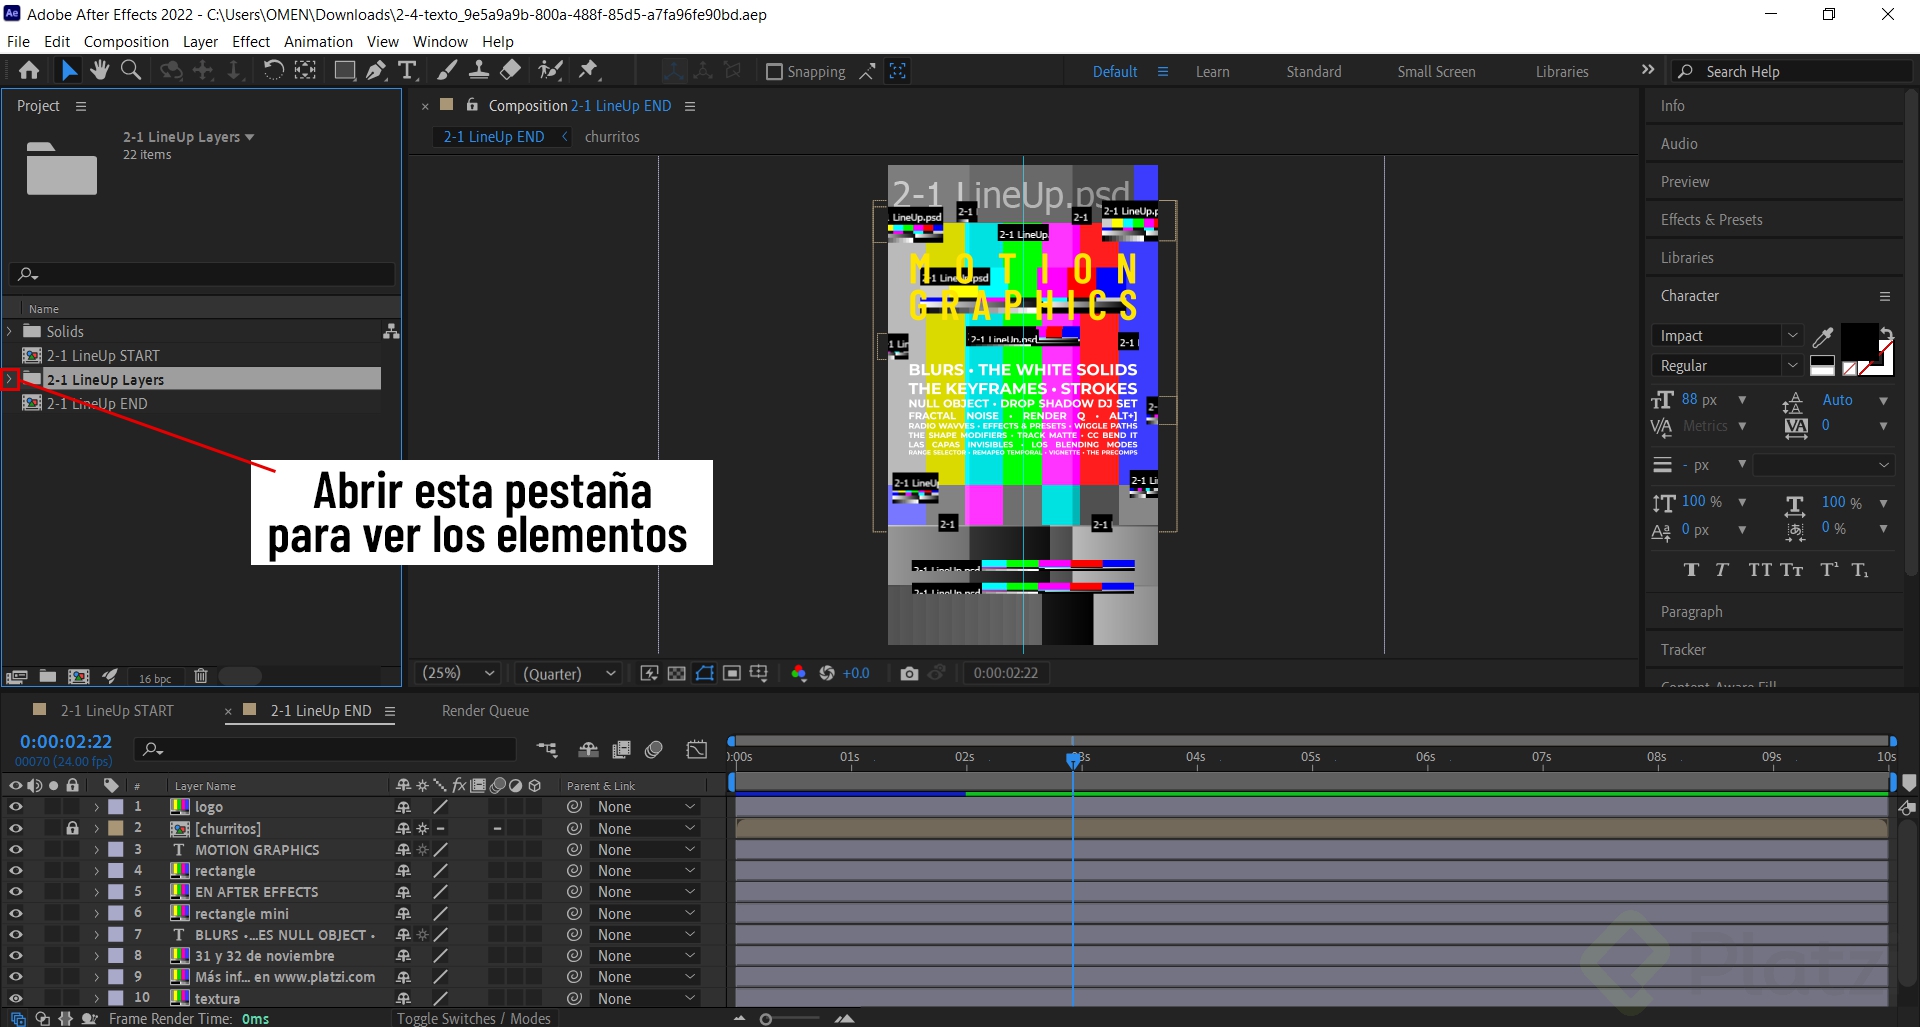Open the Impact font family dropdown
1920x1027 pixels.
click(x=1793, y=335)
